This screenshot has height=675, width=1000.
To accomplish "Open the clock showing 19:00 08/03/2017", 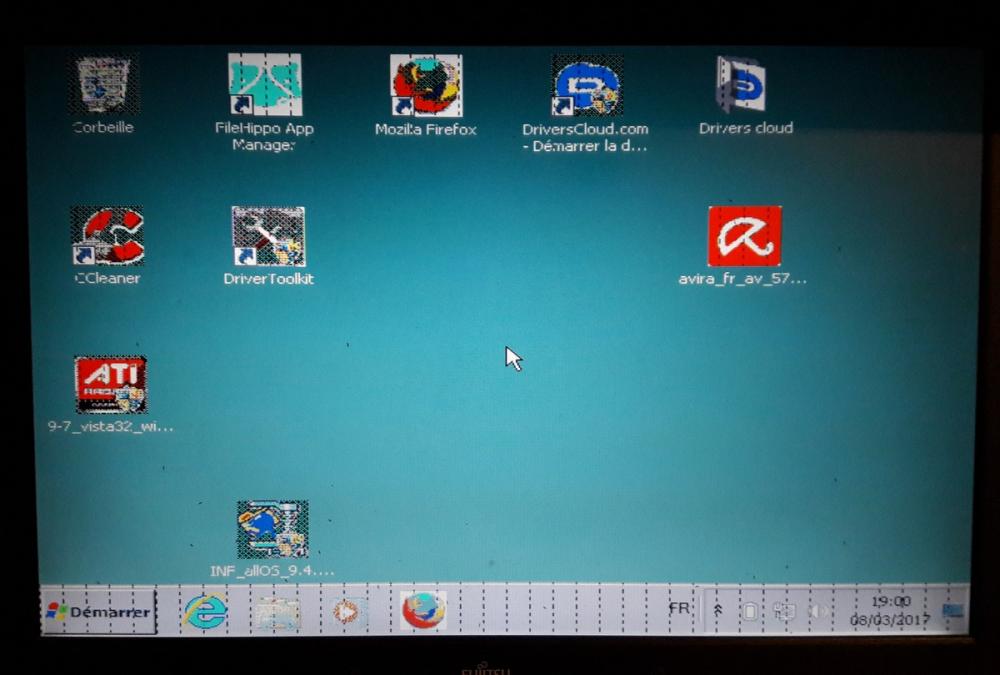I will coord(890,610).
